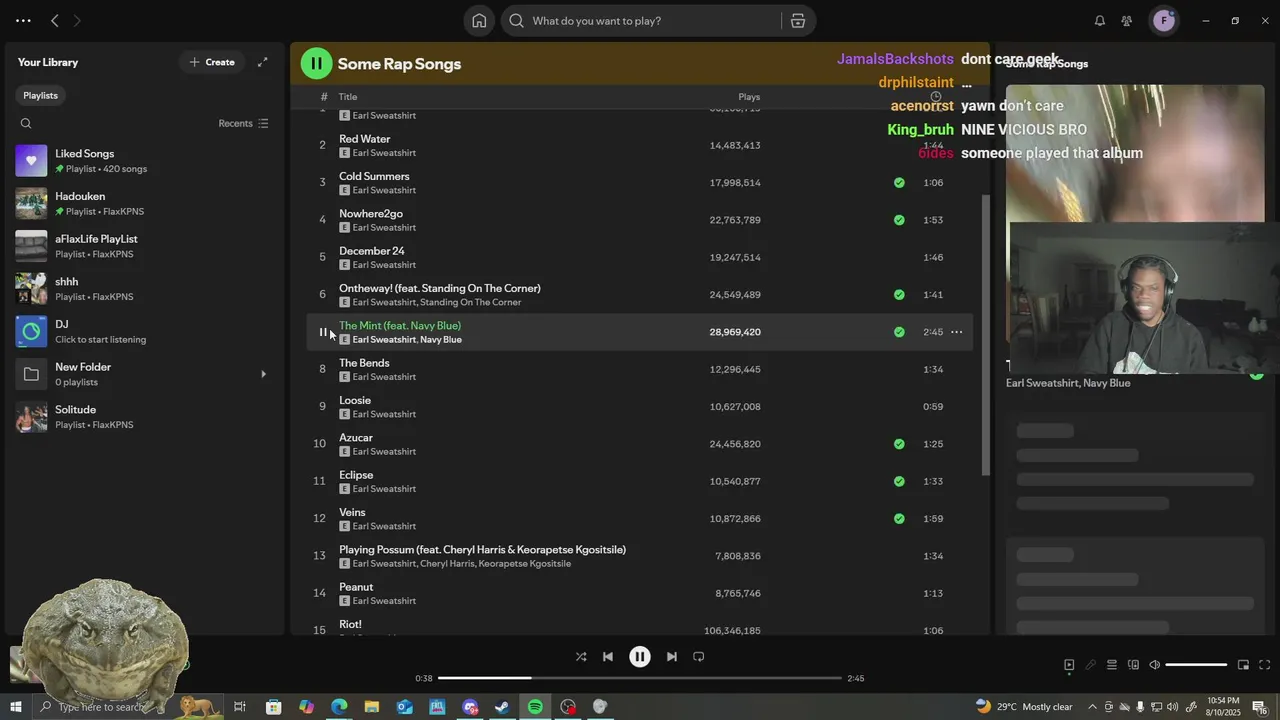Go to Spotify Home
The image size is (1280, 720).
pyautogui.click(x=479, y=21)
